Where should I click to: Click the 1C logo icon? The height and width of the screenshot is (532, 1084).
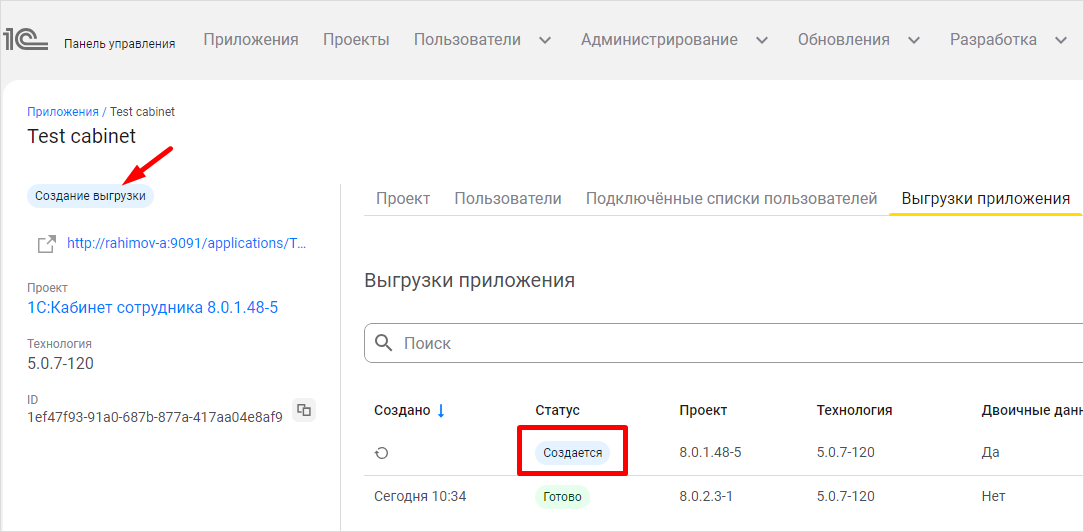(x=26, y=40)
